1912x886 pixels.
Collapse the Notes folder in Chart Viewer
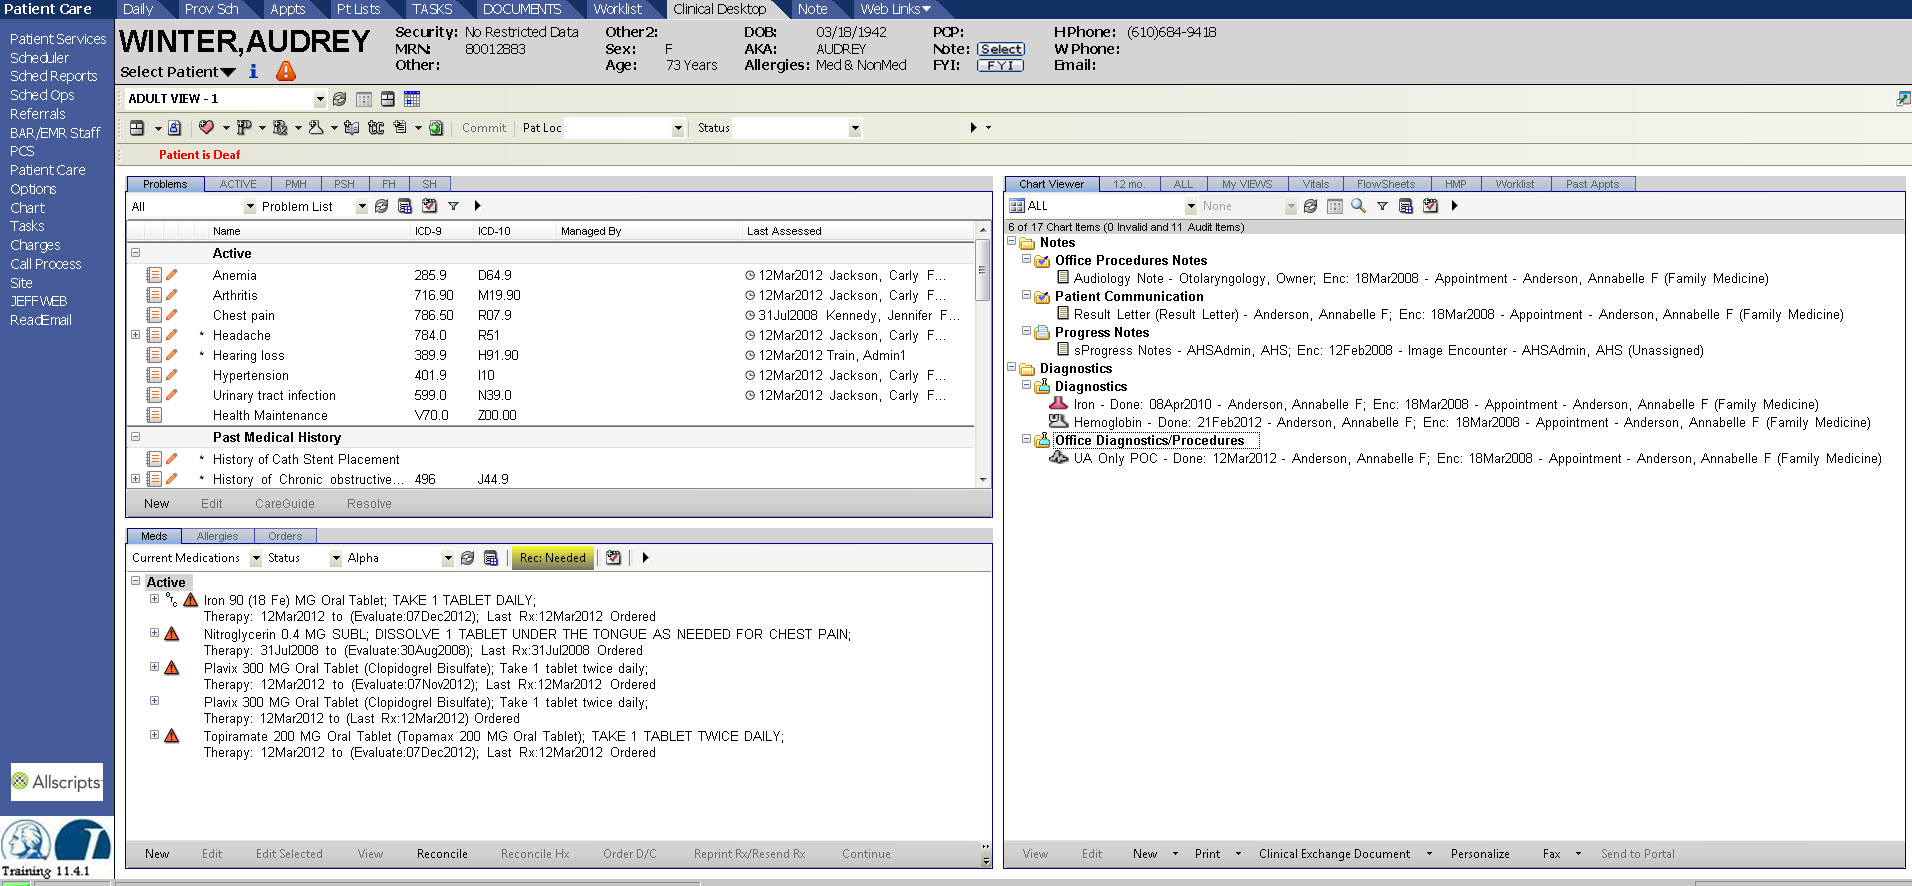tap(1011, 242)
